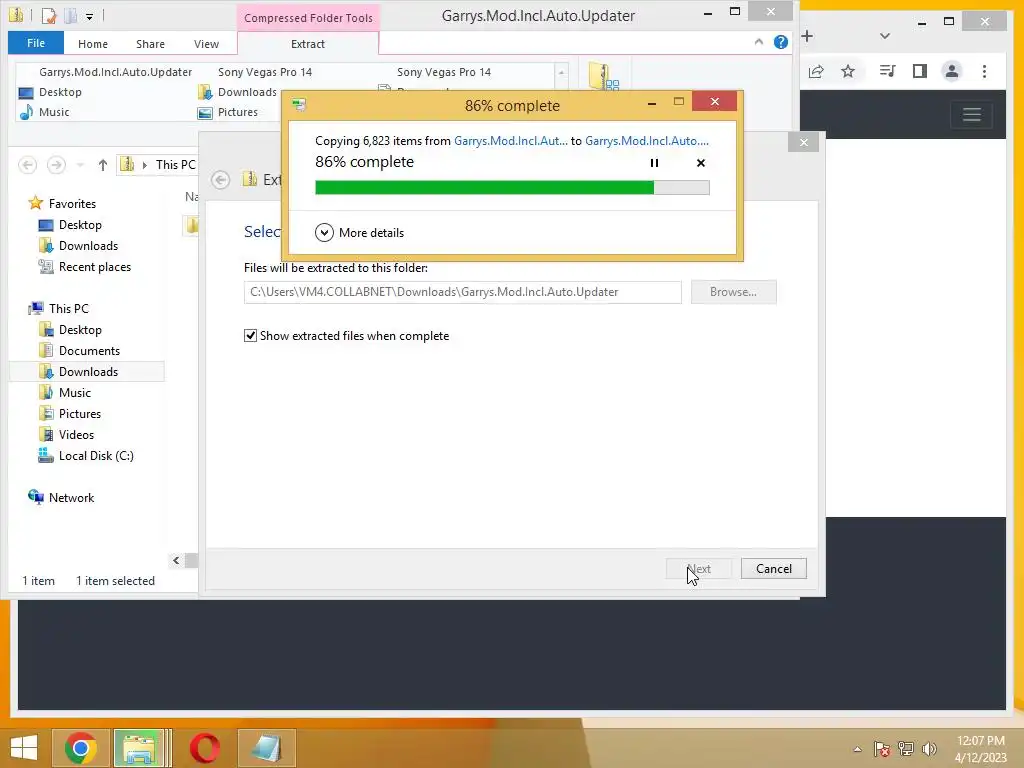The width and height of the screenshot is (1024, 768).
Task: Open Downloads under Favorites
Action: point(78,246)
